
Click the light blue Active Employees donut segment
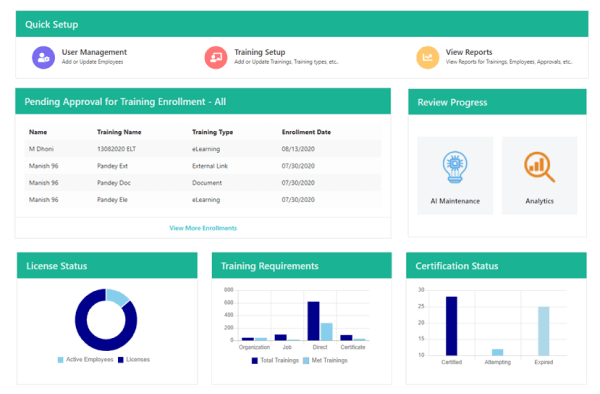click(118, 297)
